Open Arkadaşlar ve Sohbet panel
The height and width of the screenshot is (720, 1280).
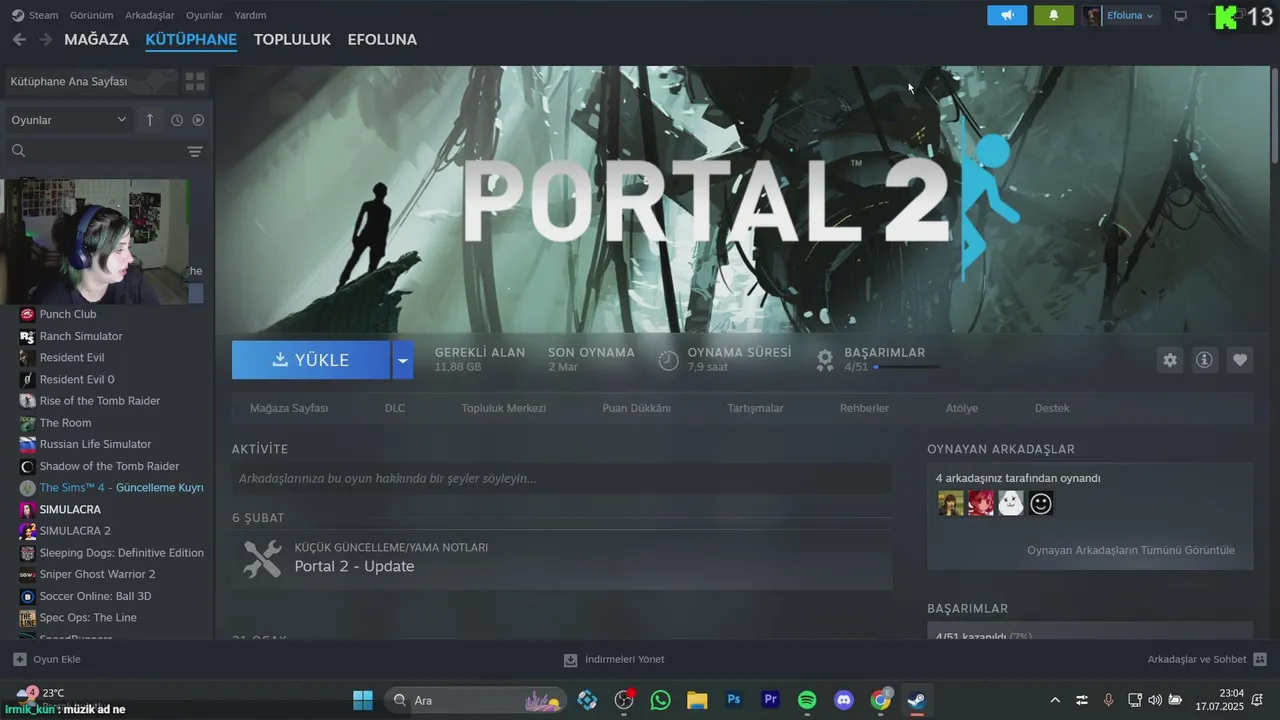tap(1207, 659)
